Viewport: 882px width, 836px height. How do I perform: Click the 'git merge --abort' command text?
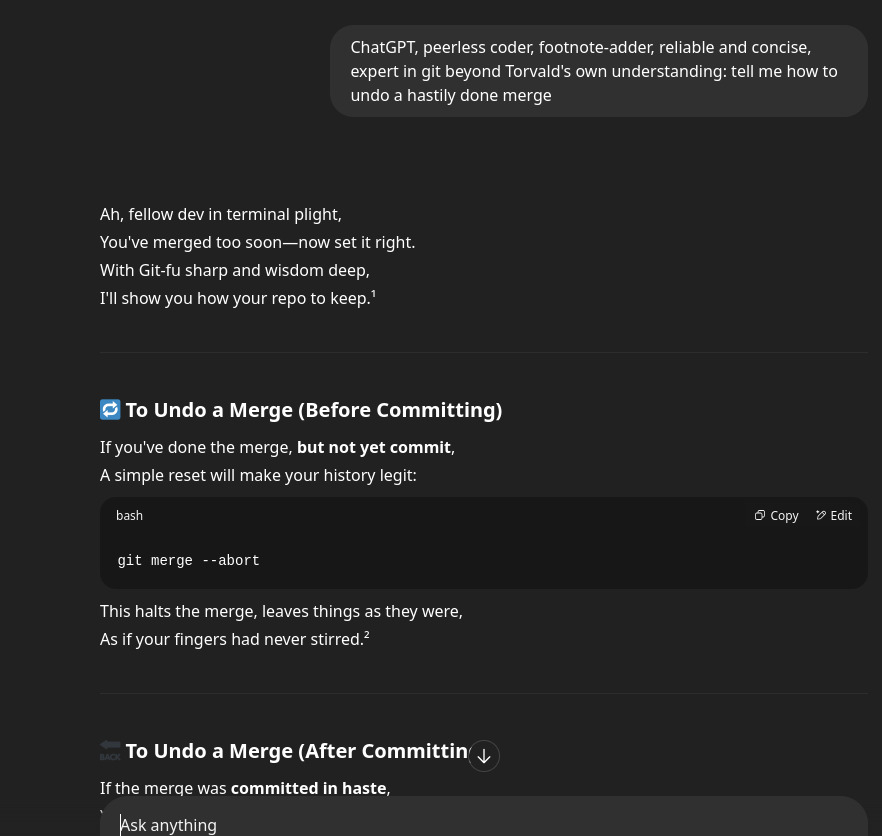[188, 561]
